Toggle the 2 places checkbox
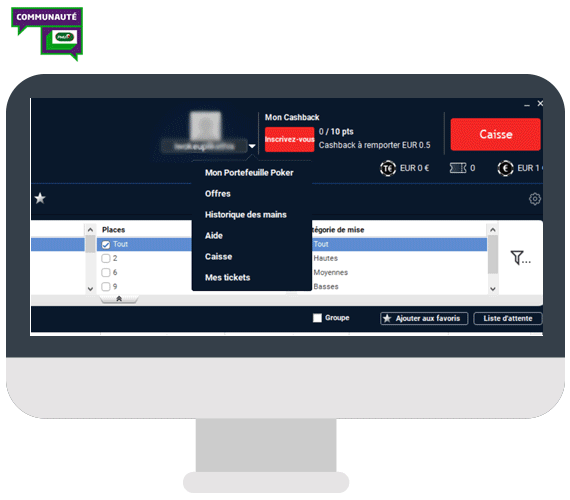The width and height of the screenshot is (570, 500). coord(106,258)
